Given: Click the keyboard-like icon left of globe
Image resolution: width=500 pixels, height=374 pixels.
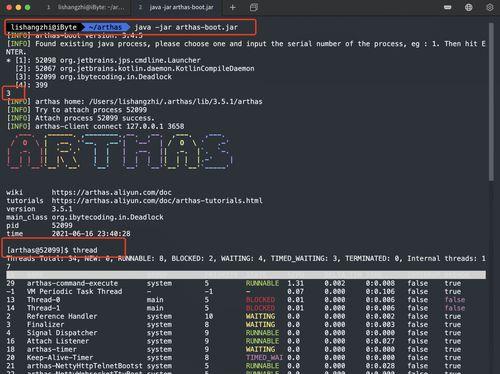Looking at the screenshot, I should 448,7.
